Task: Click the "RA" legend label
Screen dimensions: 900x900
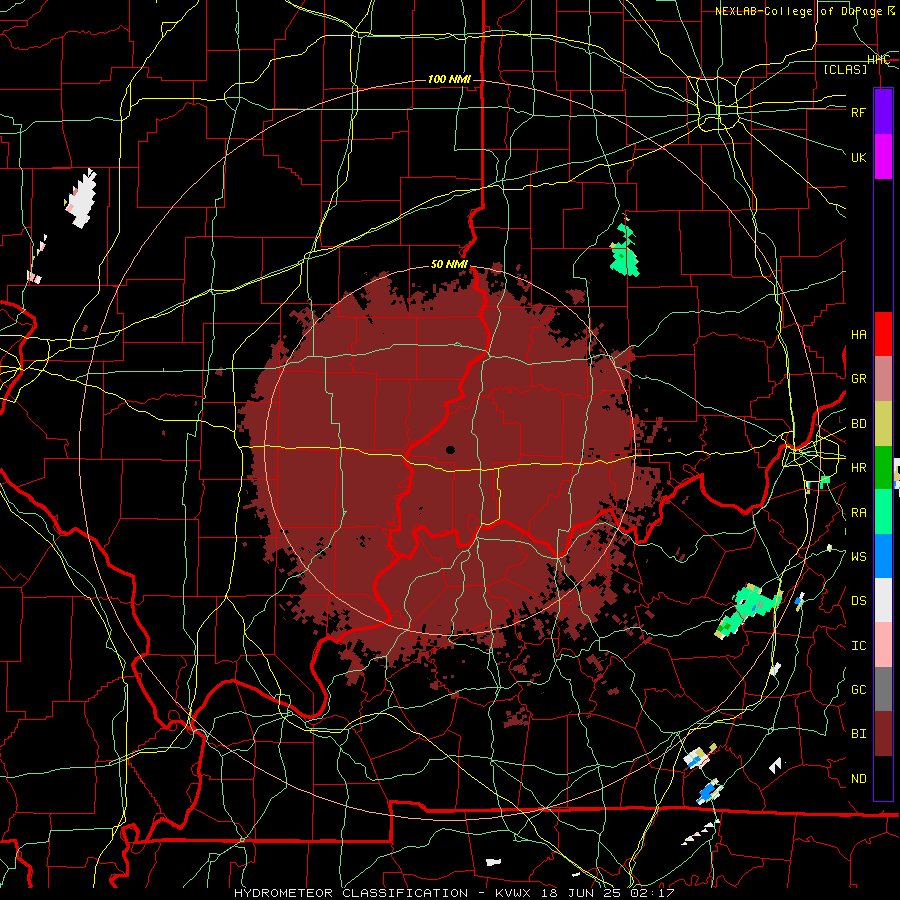Action: (x=858, y=513)
